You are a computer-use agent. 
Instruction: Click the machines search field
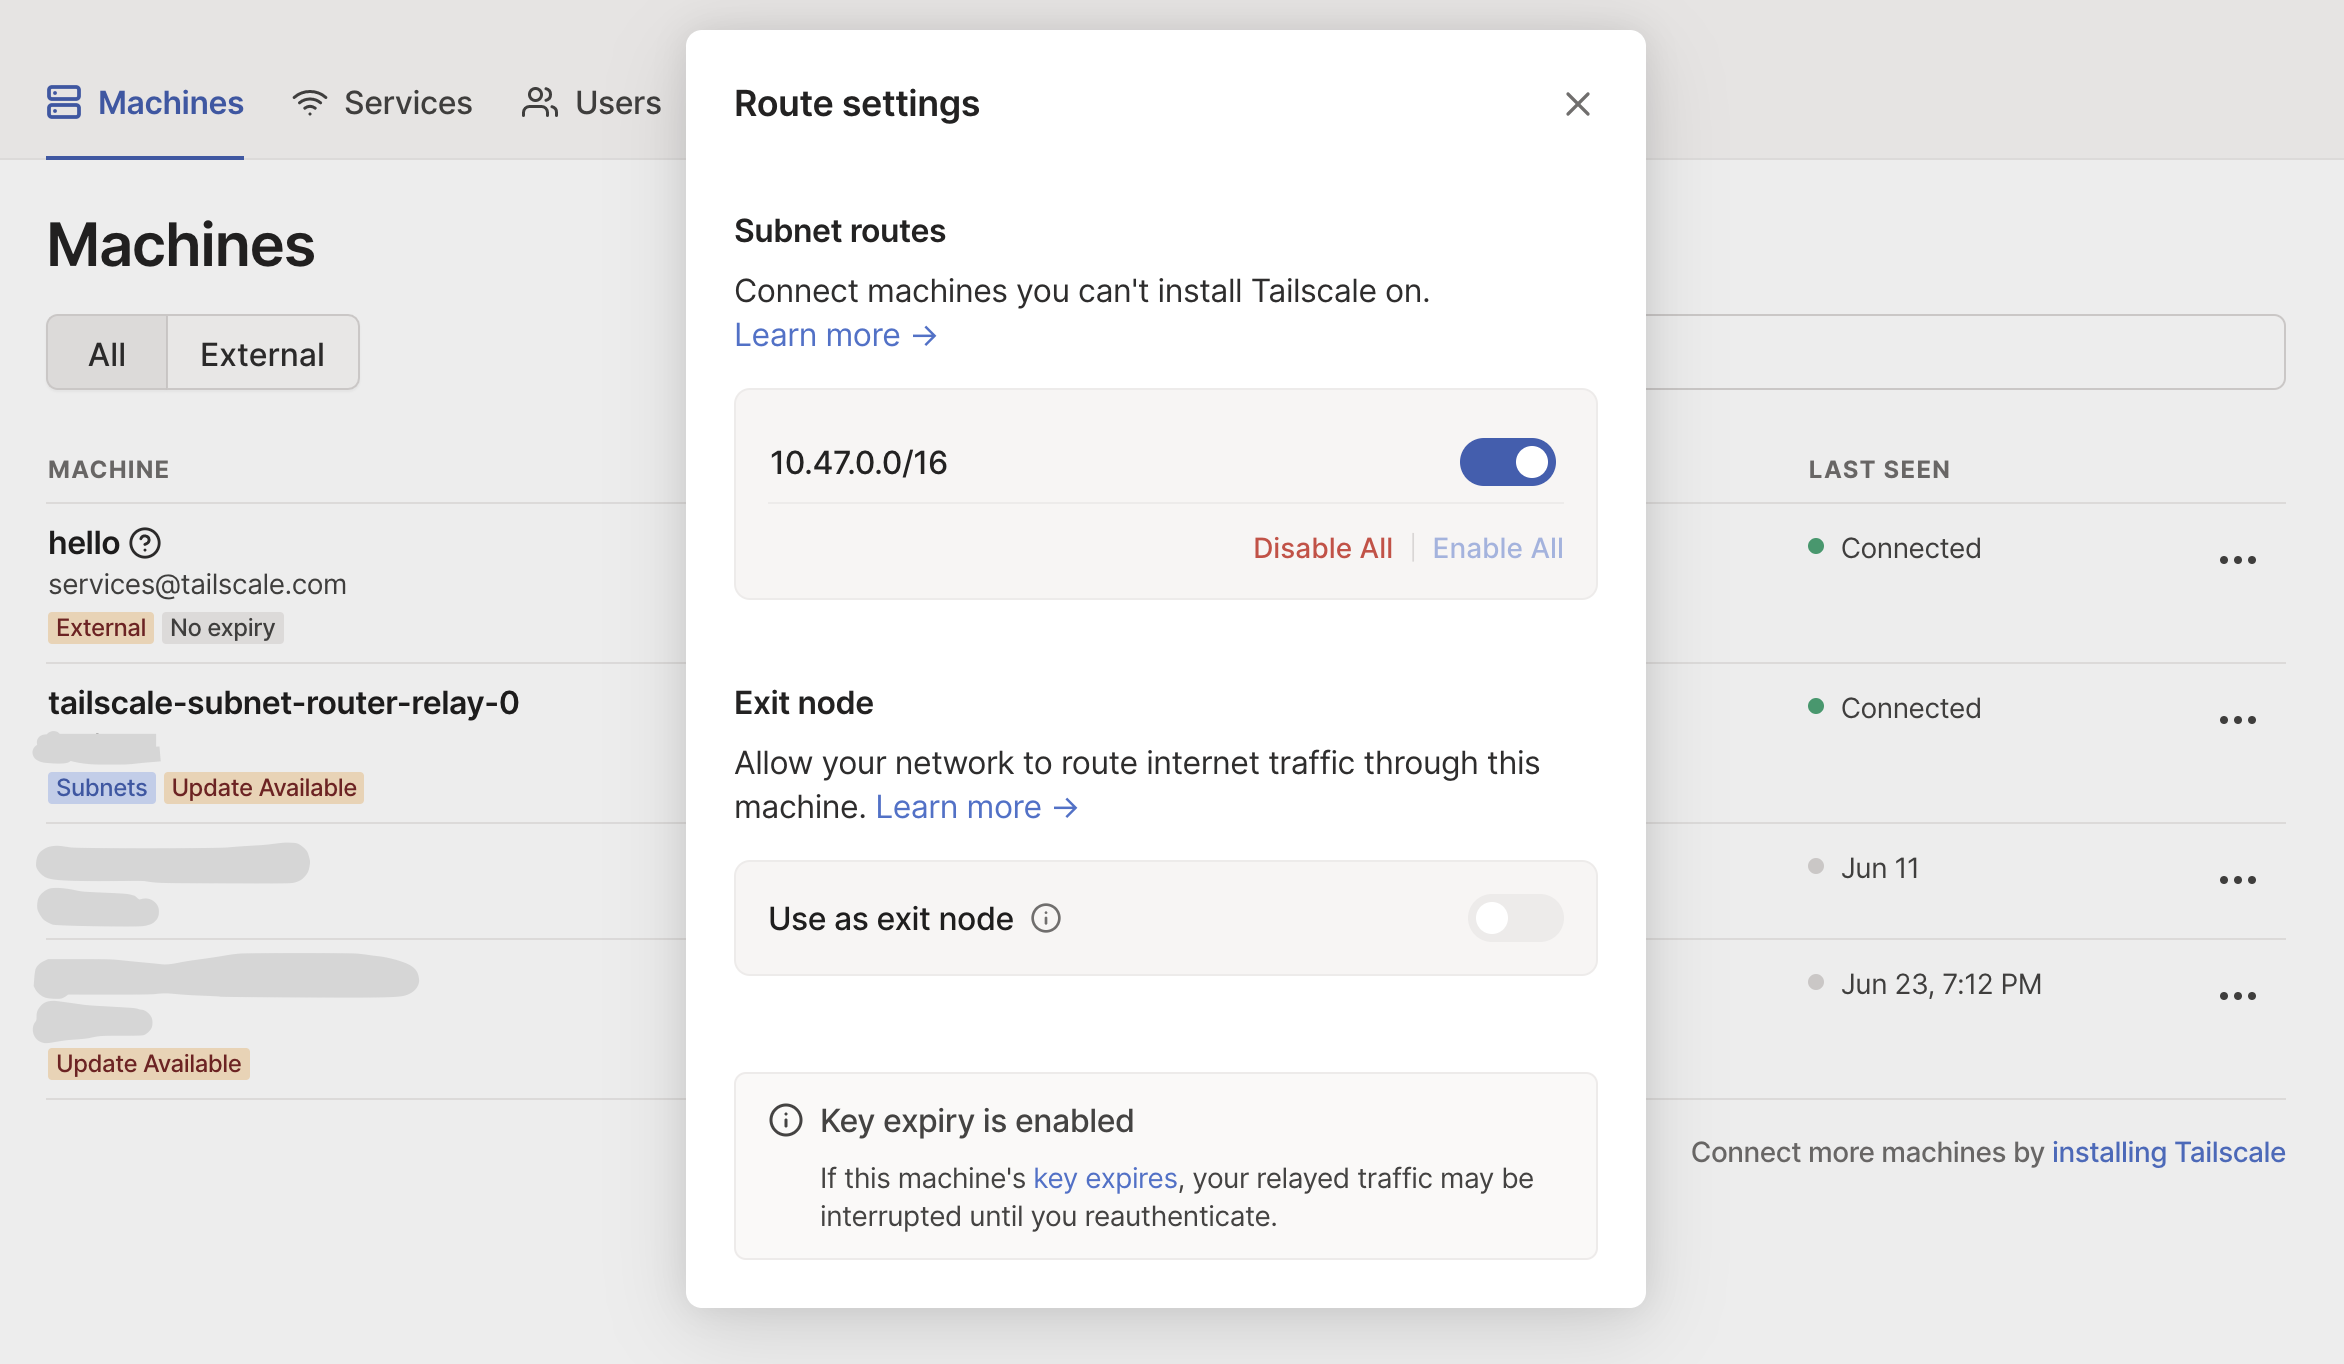(1965, 352)
